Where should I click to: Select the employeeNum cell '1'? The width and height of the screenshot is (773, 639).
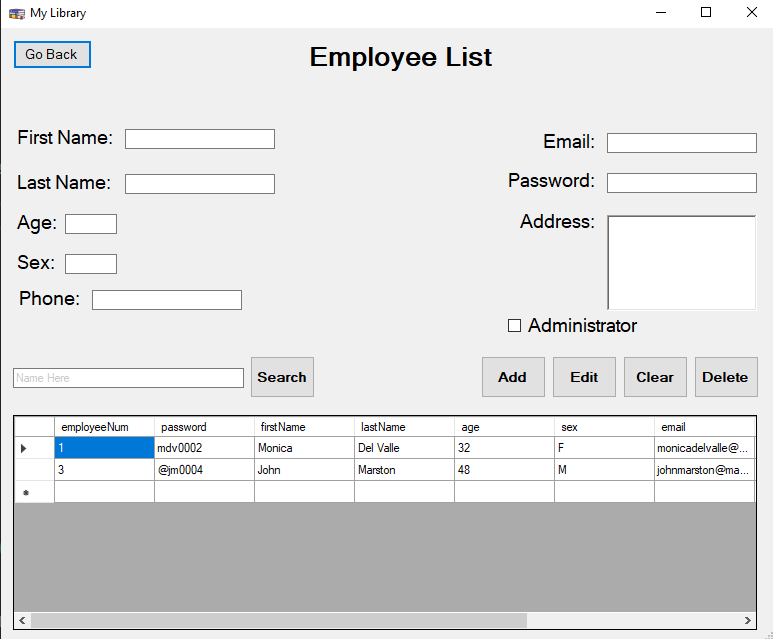pyautogui.click(x=104, y=448)
